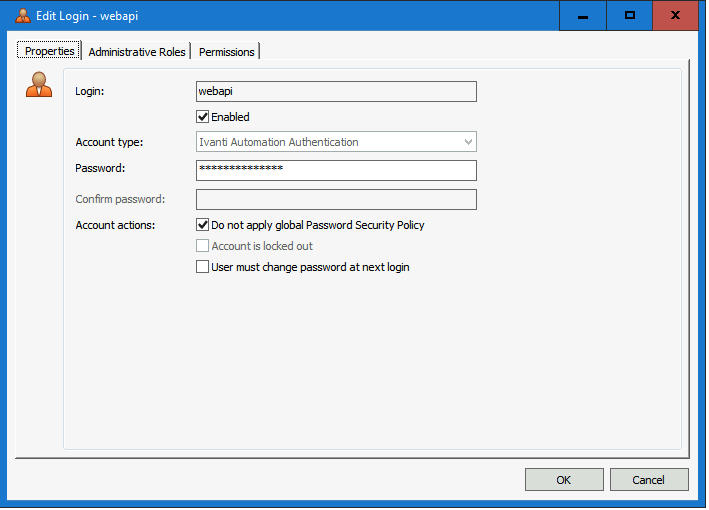709x510 pixels.
Task: Click the Password: label
Action: tap(100, 168)
